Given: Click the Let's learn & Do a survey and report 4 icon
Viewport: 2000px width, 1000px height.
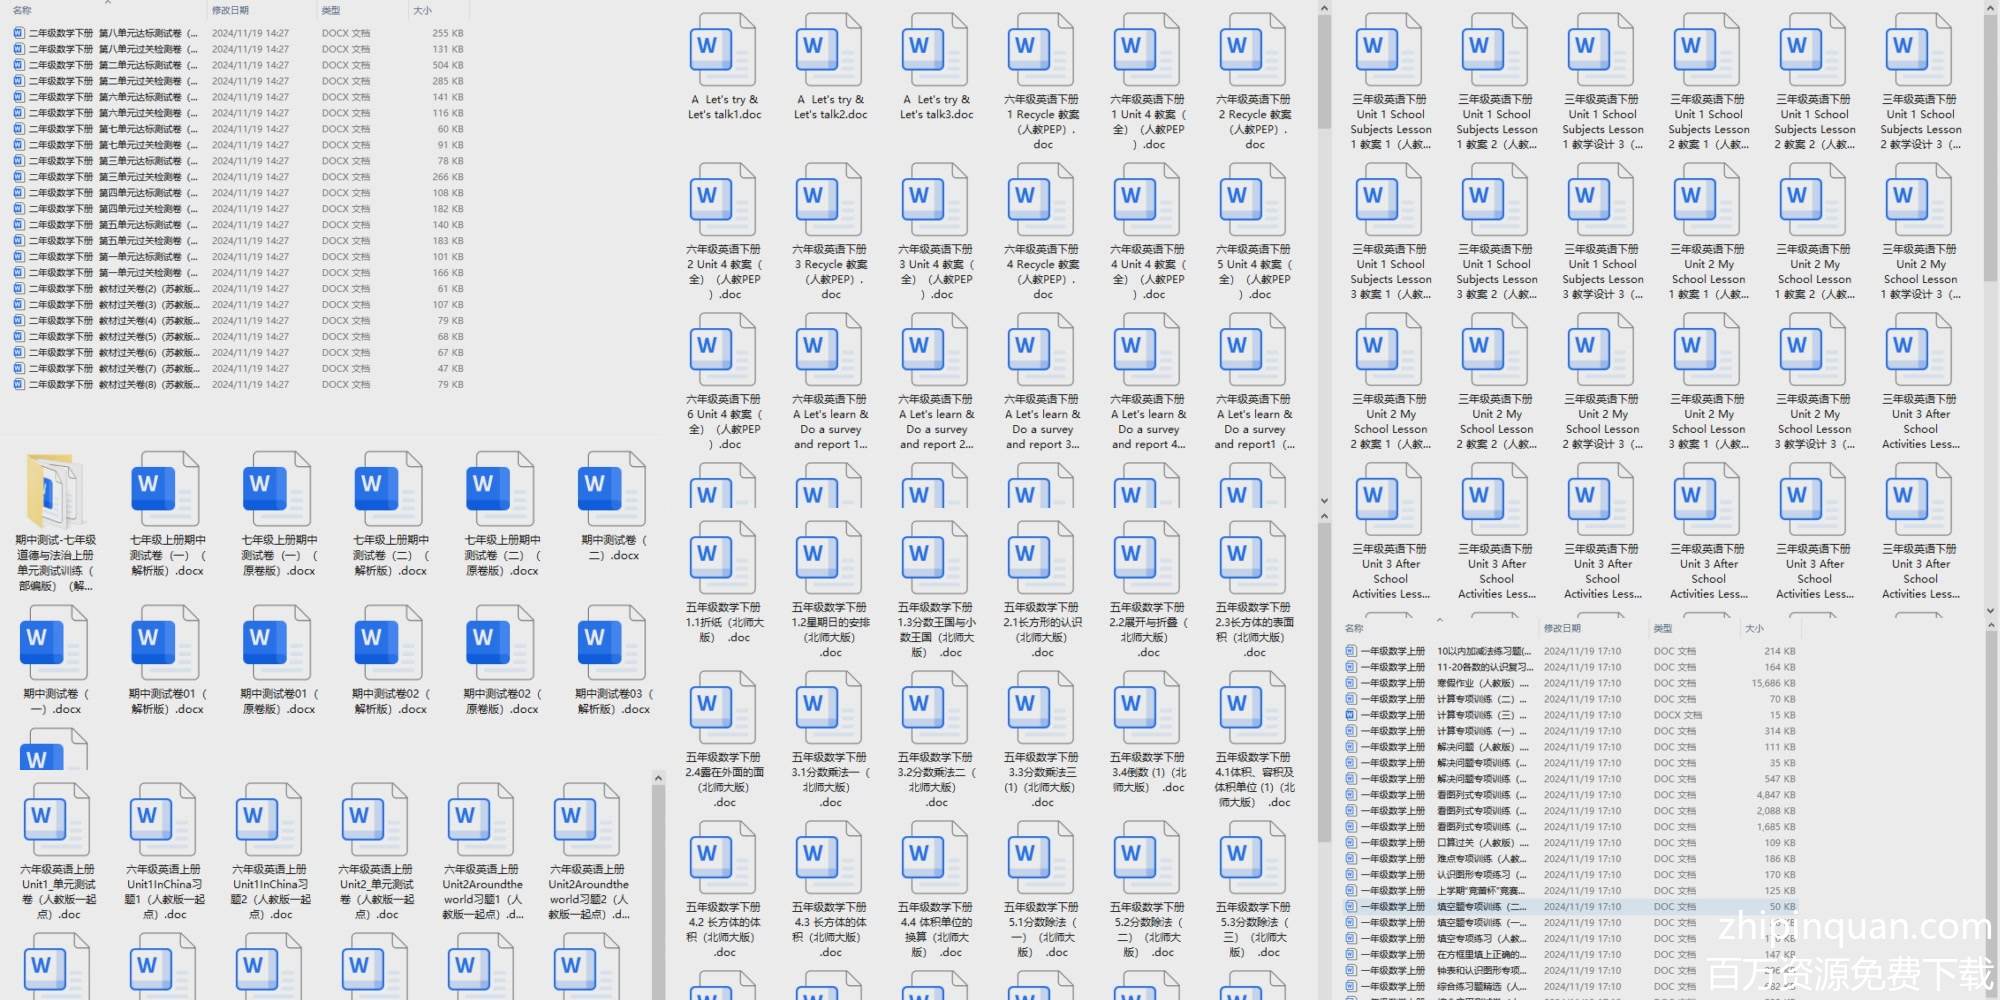Looking at the screenshot, I should tap(1147, 350).
